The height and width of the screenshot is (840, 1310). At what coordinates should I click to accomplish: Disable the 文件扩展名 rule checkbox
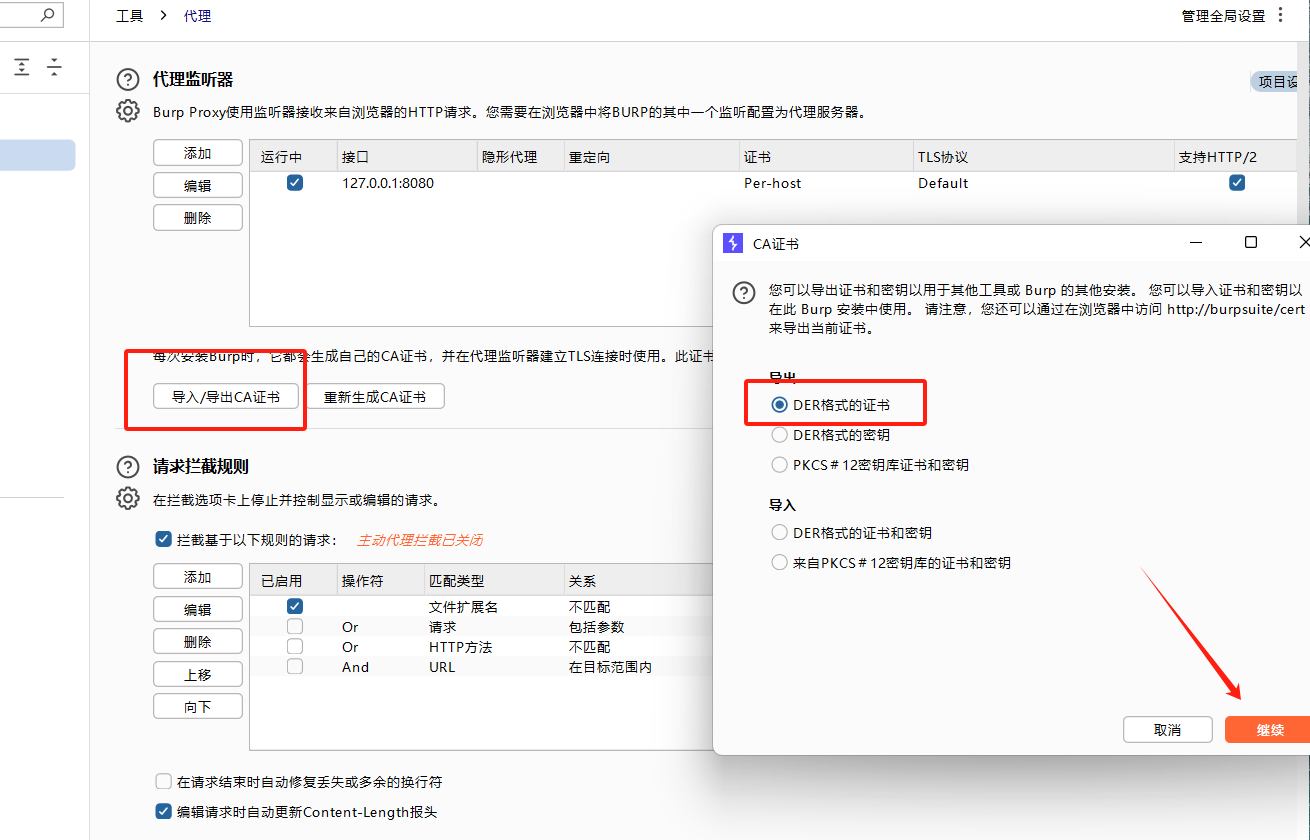(295, 607)
